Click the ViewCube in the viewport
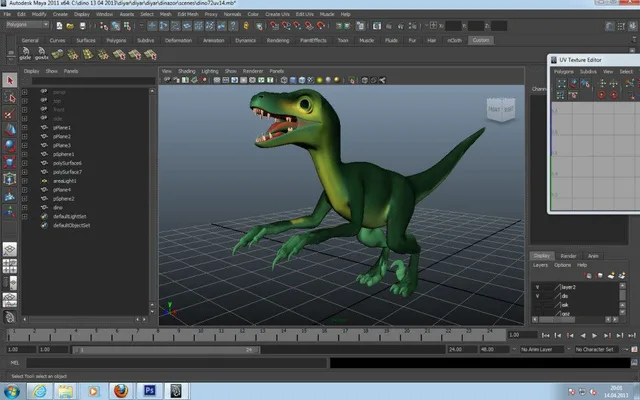Screen dimensions: 640x400 pyautogui.click(x=501, y=109)
